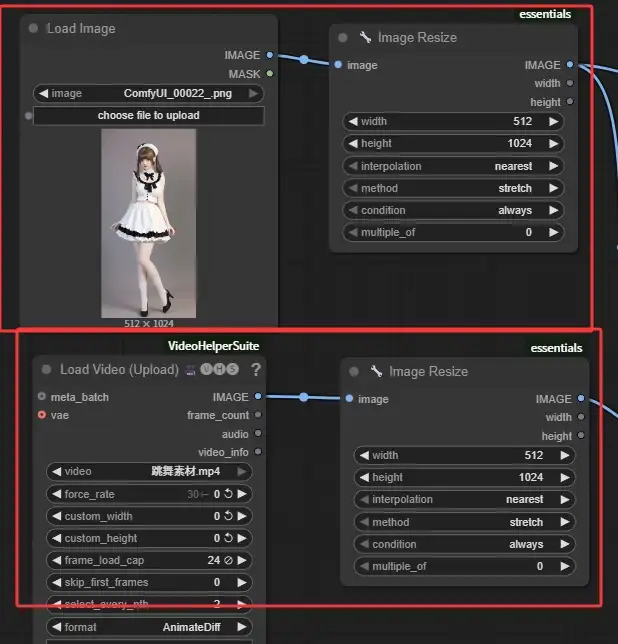The image size is (618, 644).
Task: Open the interpolation dropdown in top Image Resize
Action: tap(453, 166)
